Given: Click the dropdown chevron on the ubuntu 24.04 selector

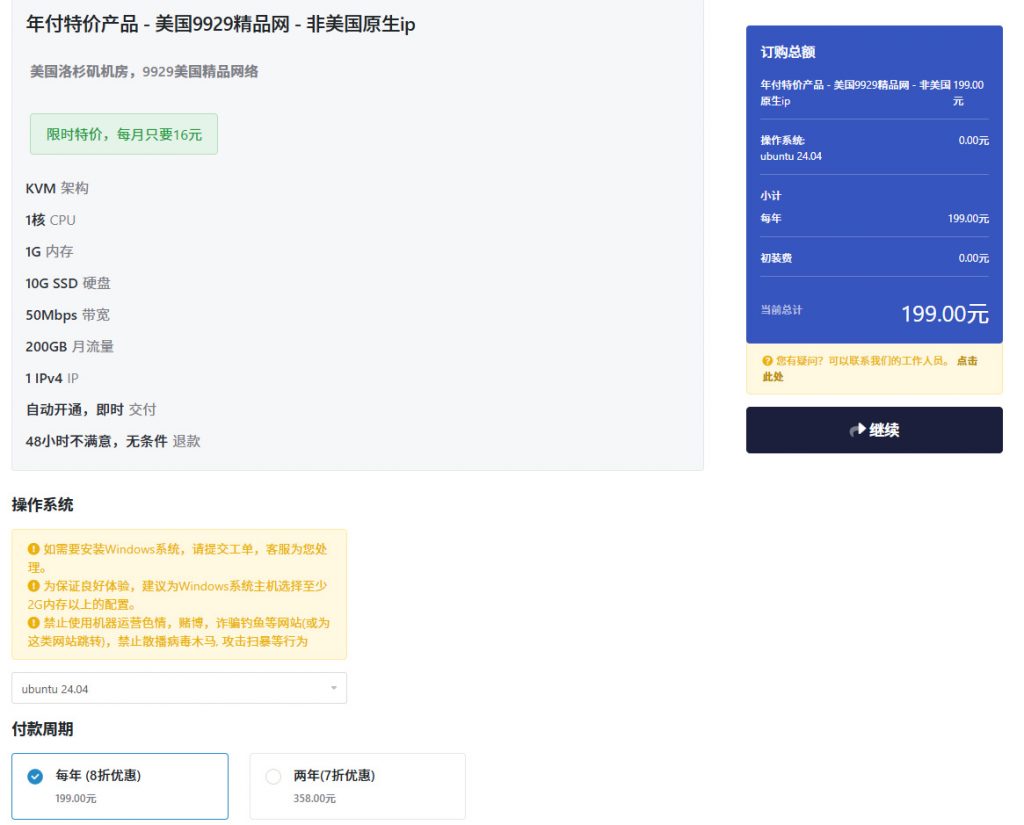Looking at the screenshot, I should point(333,688).
